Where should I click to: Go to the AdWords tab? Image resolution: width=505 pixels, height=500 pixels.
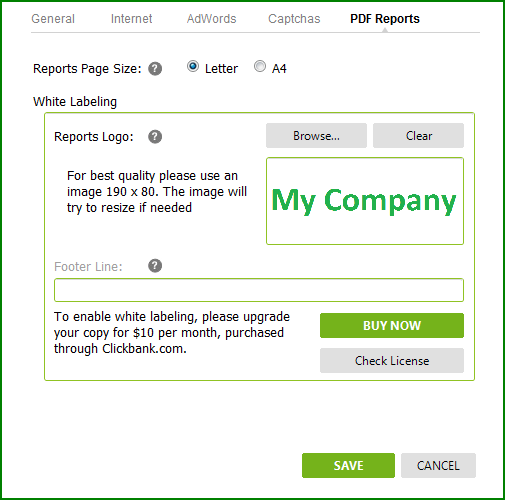pyautogui.click(x=211, y=19)
